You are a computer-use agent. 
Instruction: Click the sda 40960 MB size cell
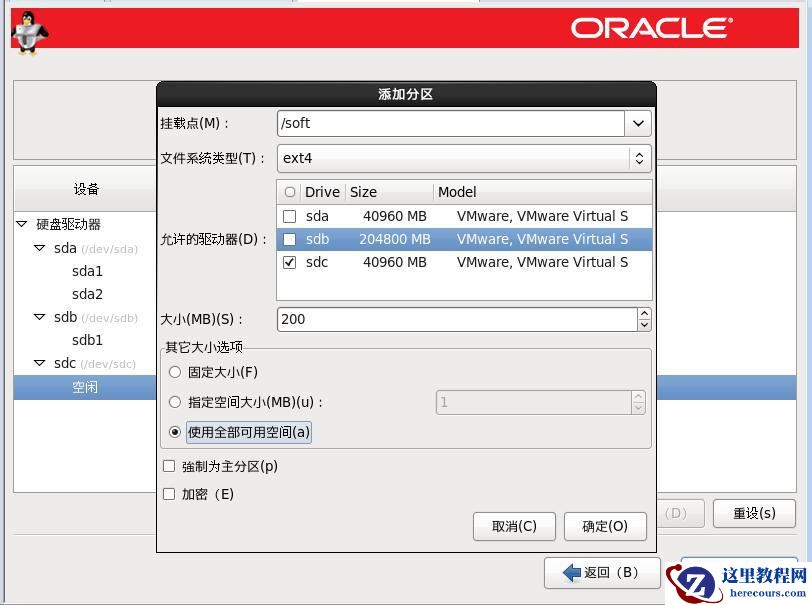tap(395, 216)
